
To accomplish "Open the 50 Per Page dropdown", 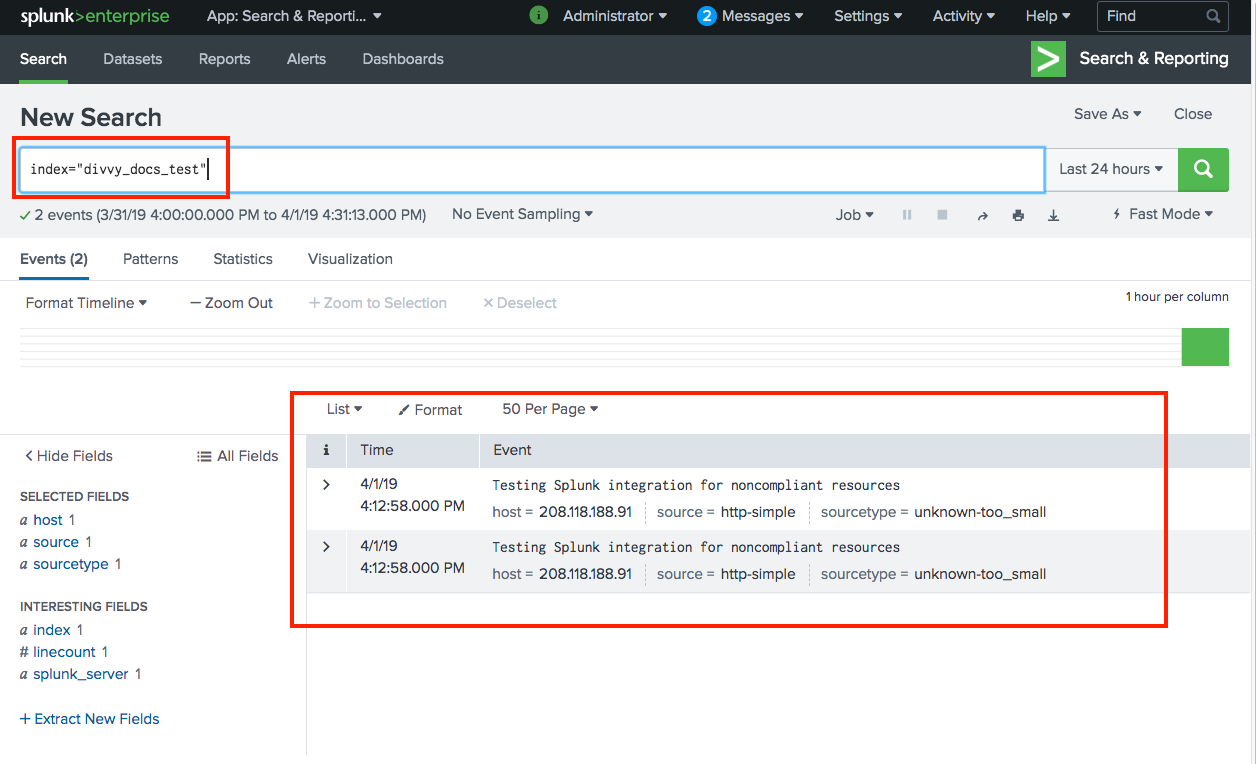I will coord(550,409).
